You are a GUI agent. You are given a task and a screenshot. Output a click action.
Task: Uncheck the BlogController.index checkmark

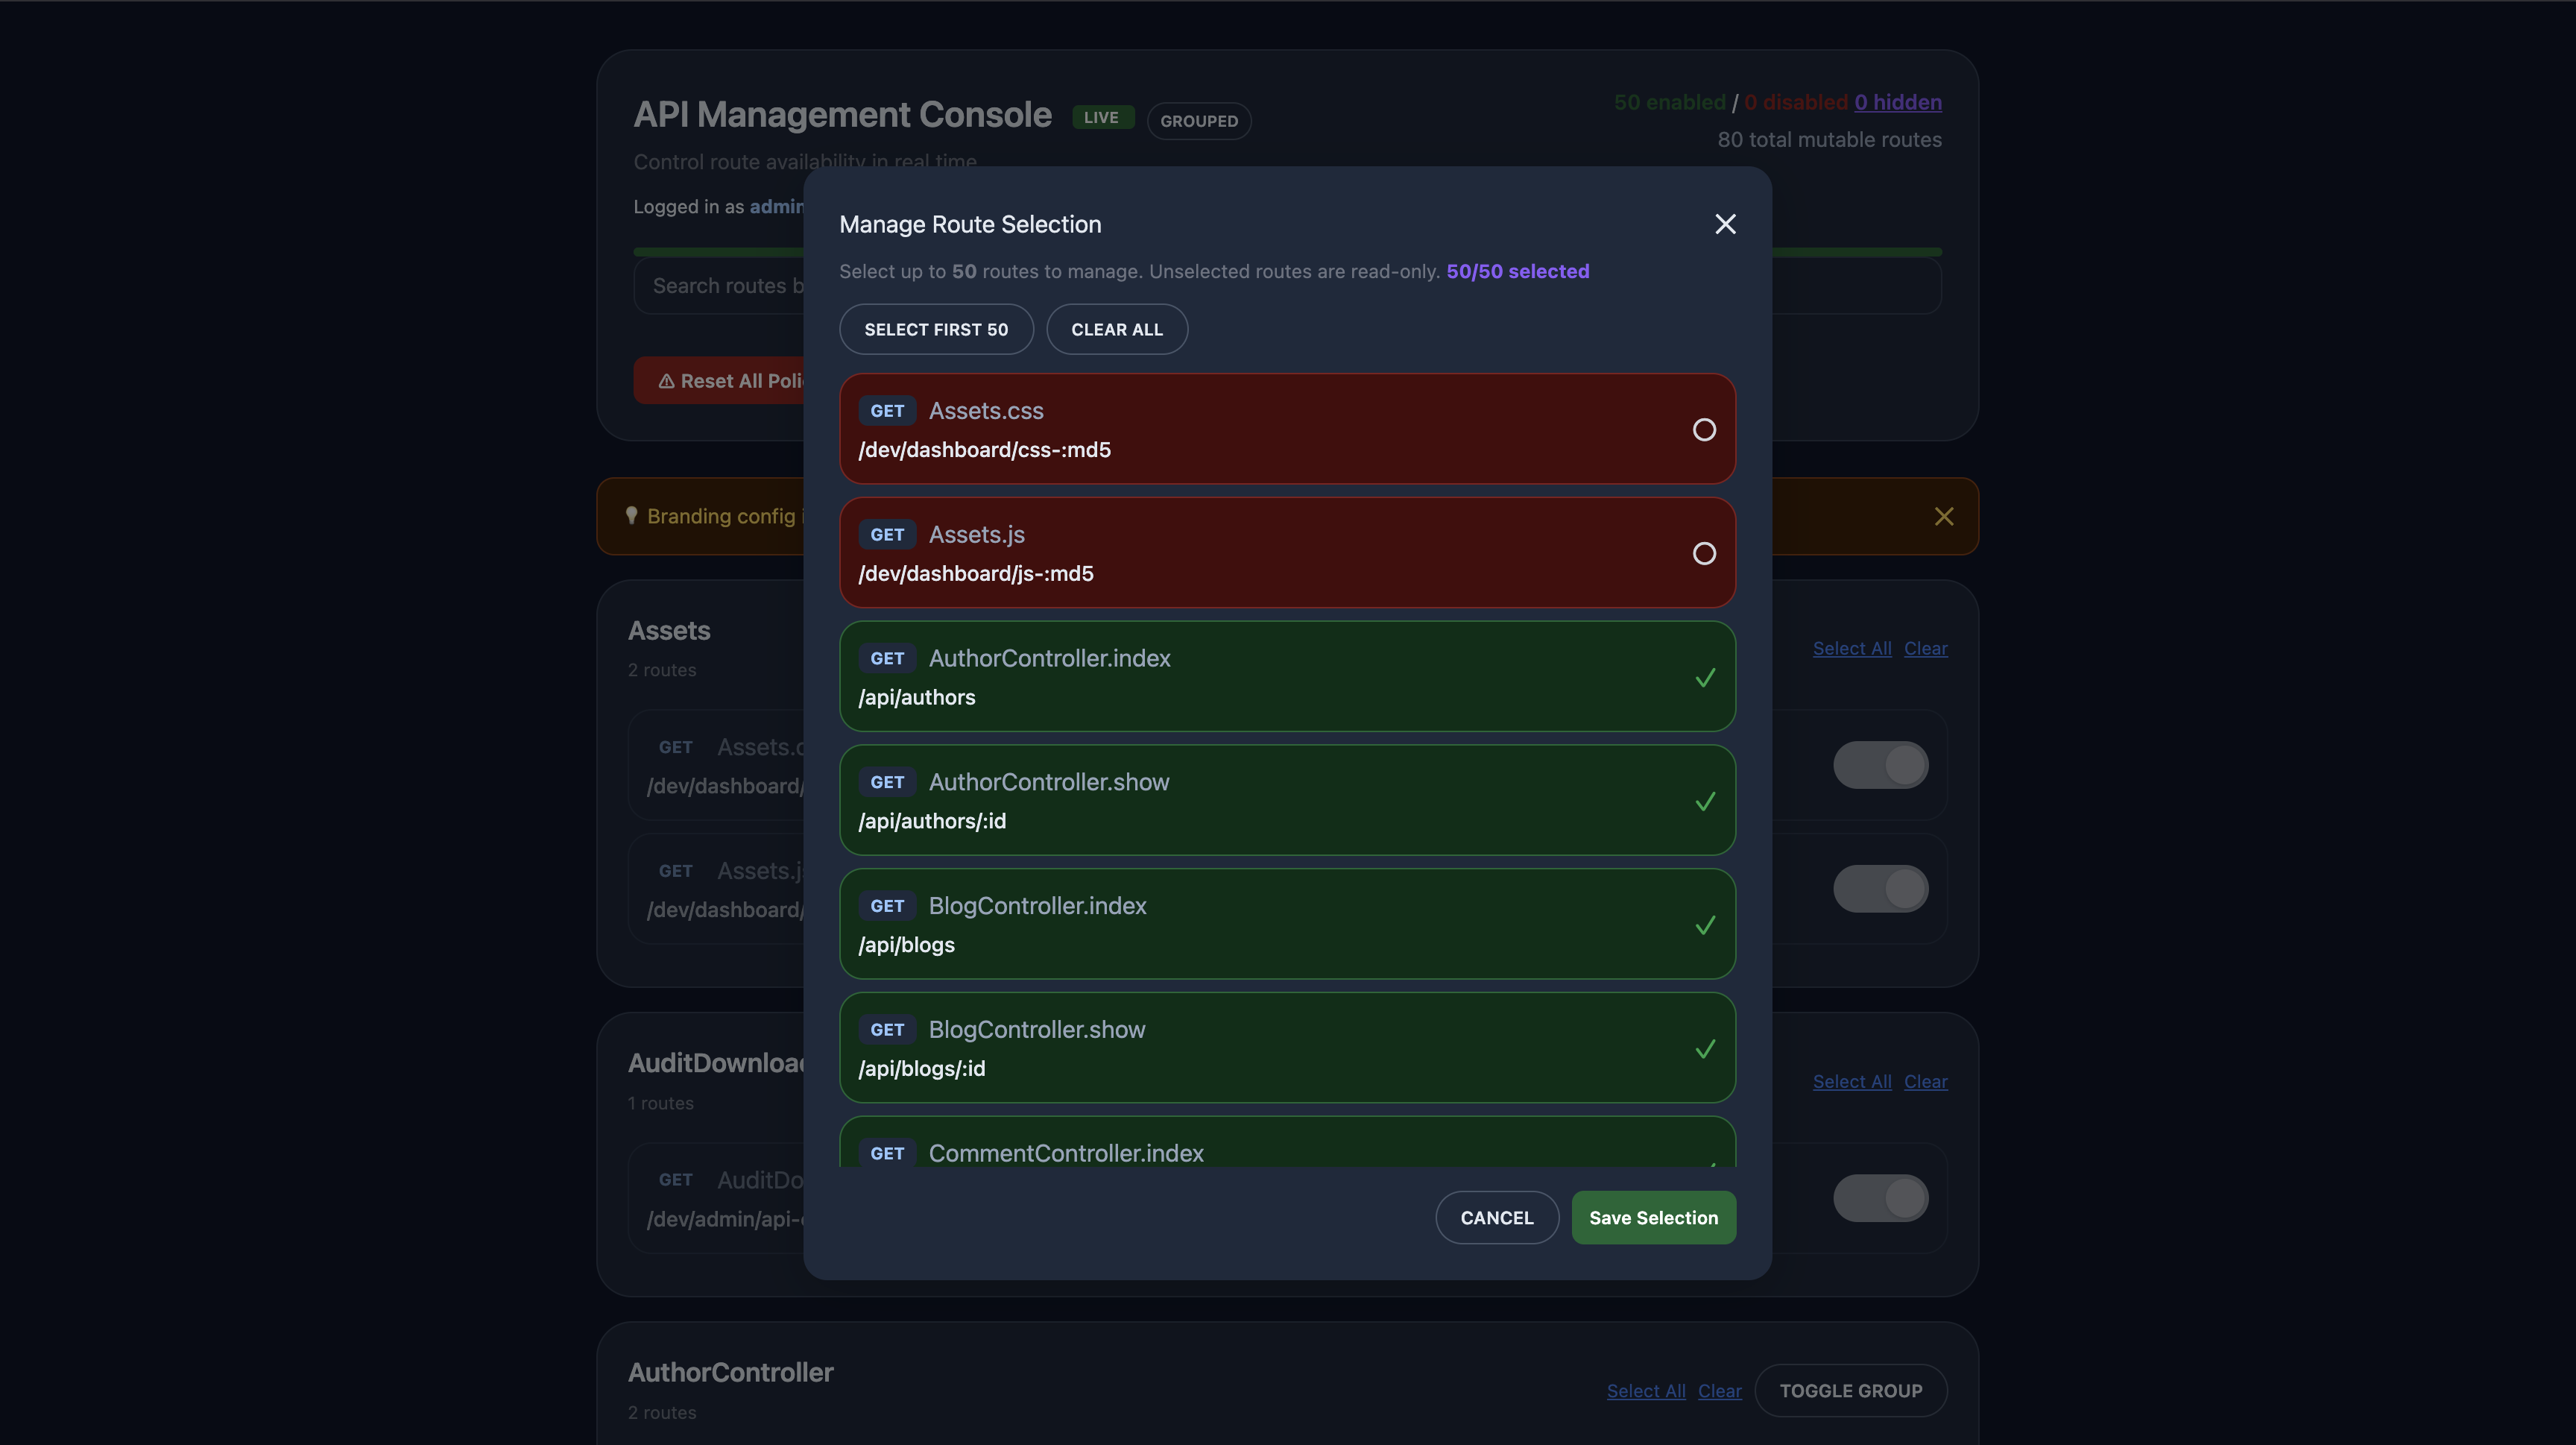[1705, 925]
